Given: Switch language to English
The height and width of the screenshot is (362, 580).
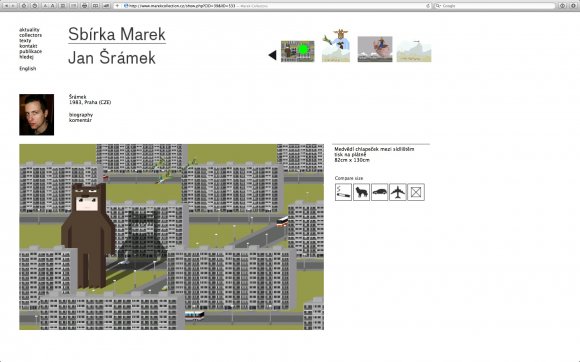Looking at the screenshot, I should tap(28, 68).
